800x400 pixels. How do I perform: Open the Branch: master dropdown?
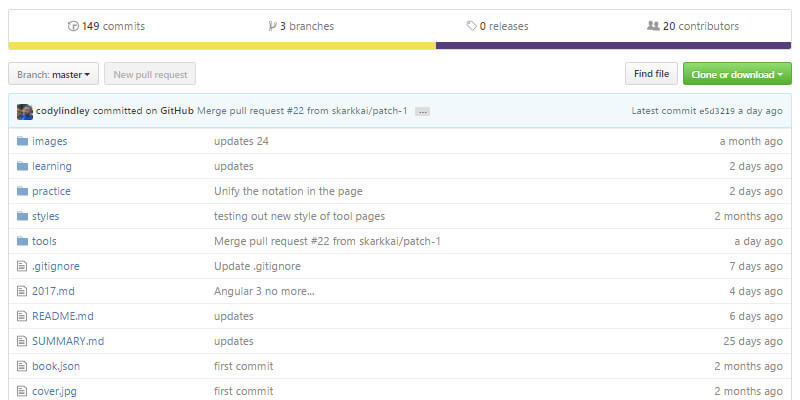pyautogui.click(x=53, y=74)
